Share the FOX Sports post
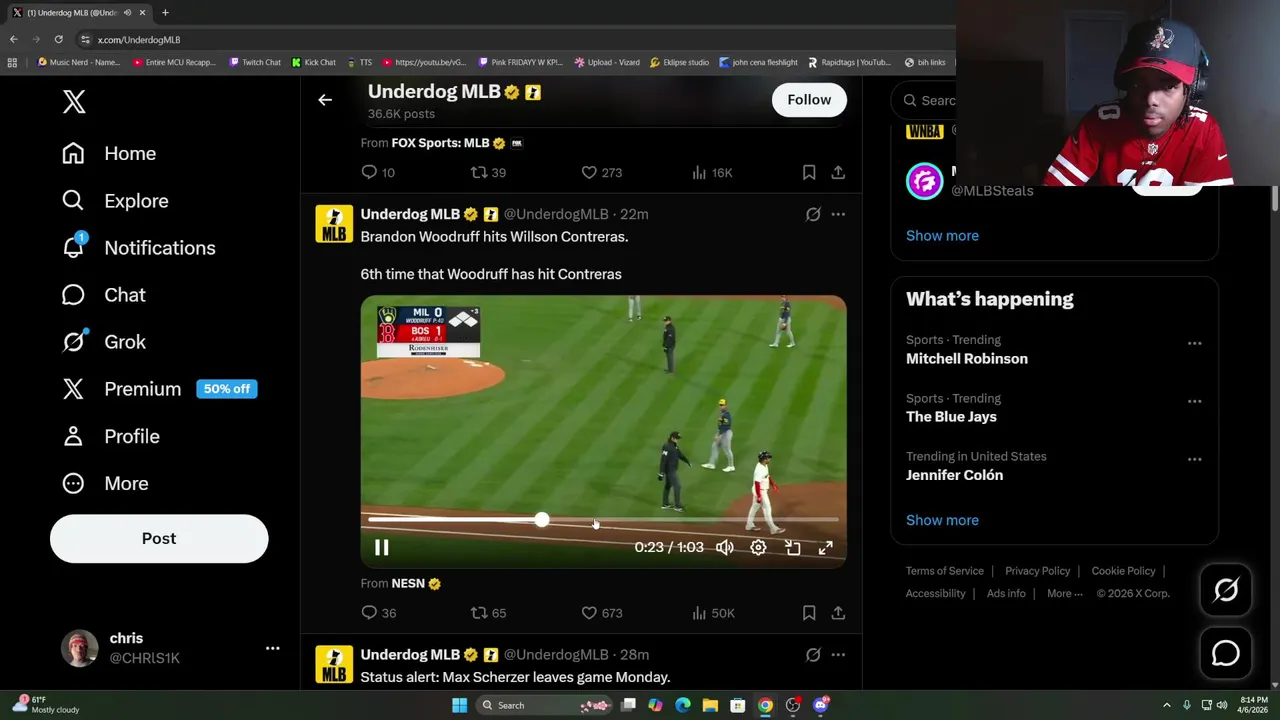Image resolution: width=1280 pixels, height=720 pixels. click(x=838, y=173)
